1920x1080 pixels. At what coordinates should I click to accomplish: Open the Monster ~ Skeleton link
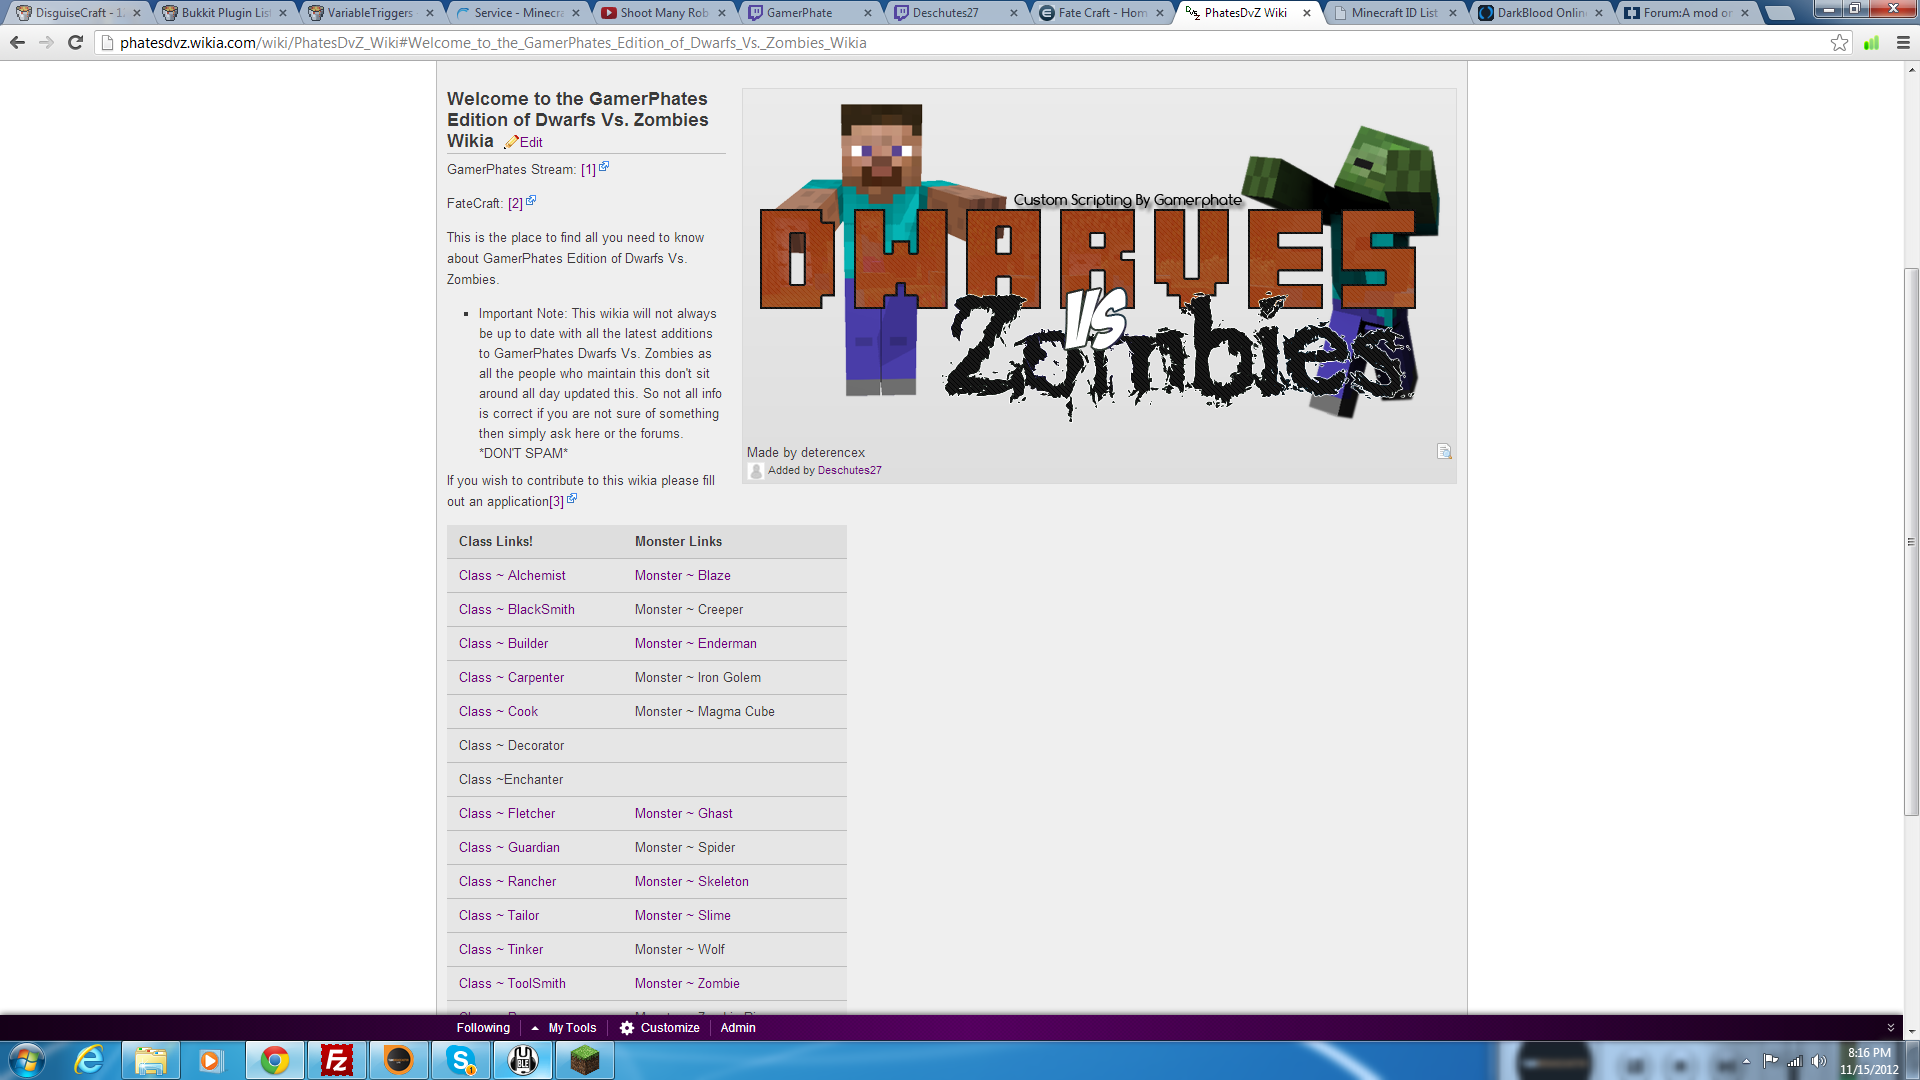[691, 882]
